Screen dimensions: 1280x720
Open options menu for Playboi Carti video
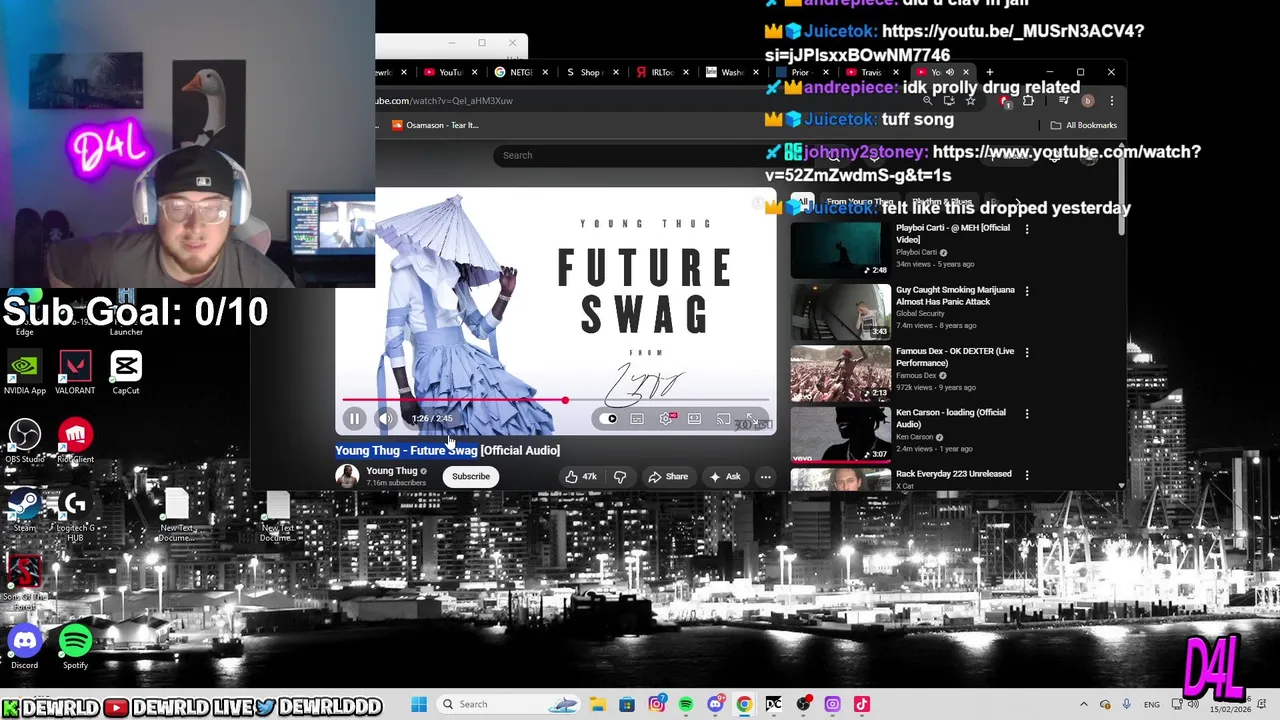1027,229
